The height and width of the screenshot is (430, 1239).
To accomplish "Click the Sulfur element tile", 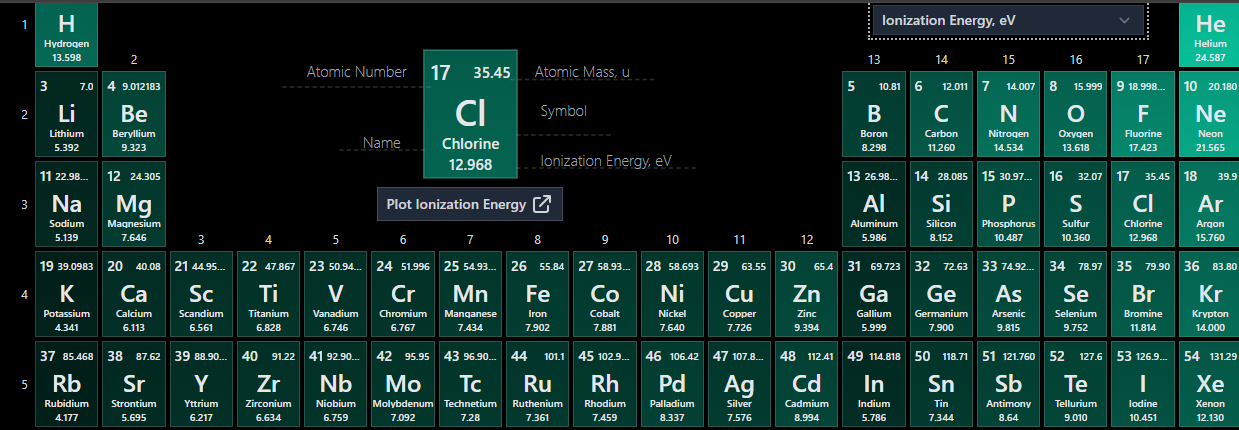I will tap(1076, 205).
